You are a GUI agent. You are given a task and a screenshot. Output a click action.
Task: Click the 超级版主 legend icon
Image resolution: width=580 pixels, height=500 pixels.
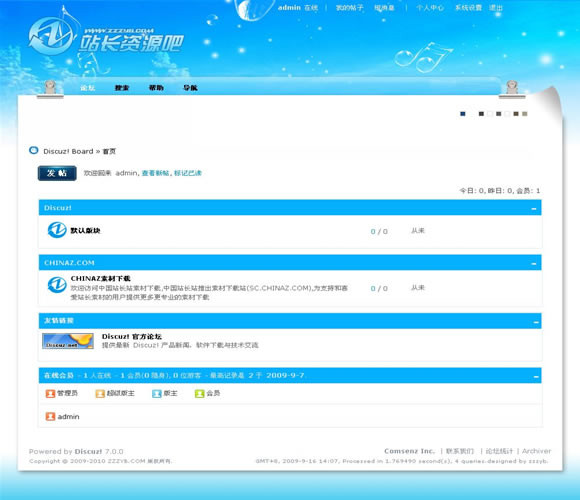coord(100,393)
